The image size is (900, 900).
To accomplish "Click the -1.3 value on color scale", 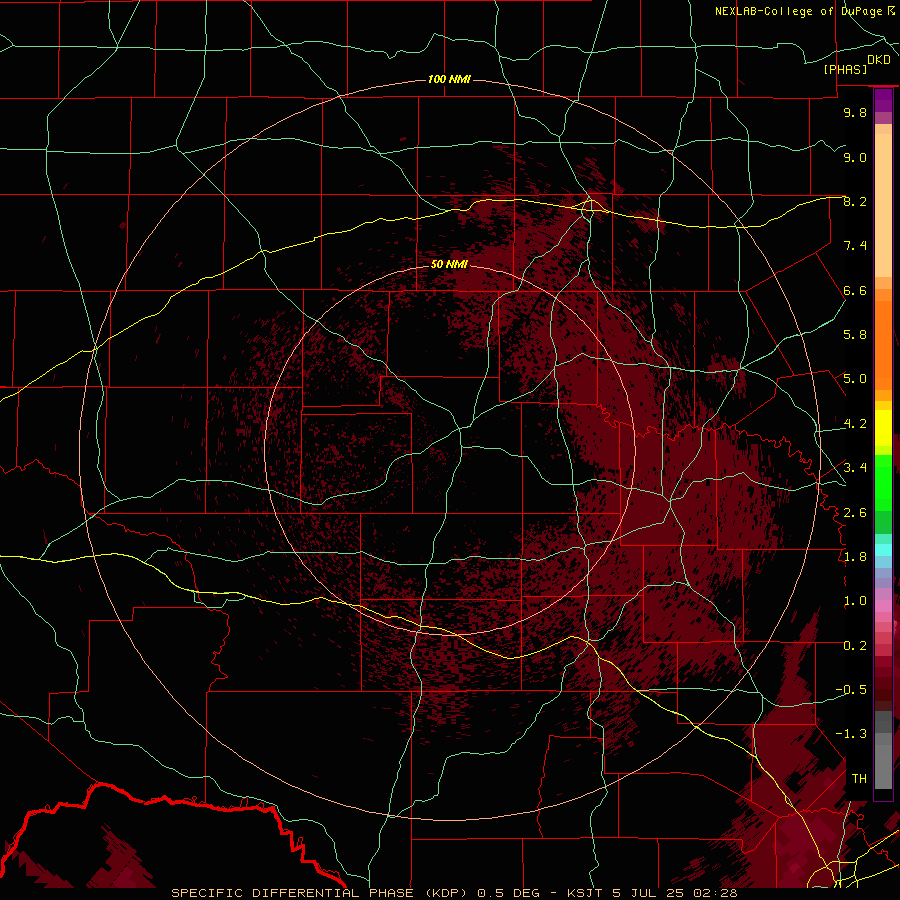I will click(851, 734).
